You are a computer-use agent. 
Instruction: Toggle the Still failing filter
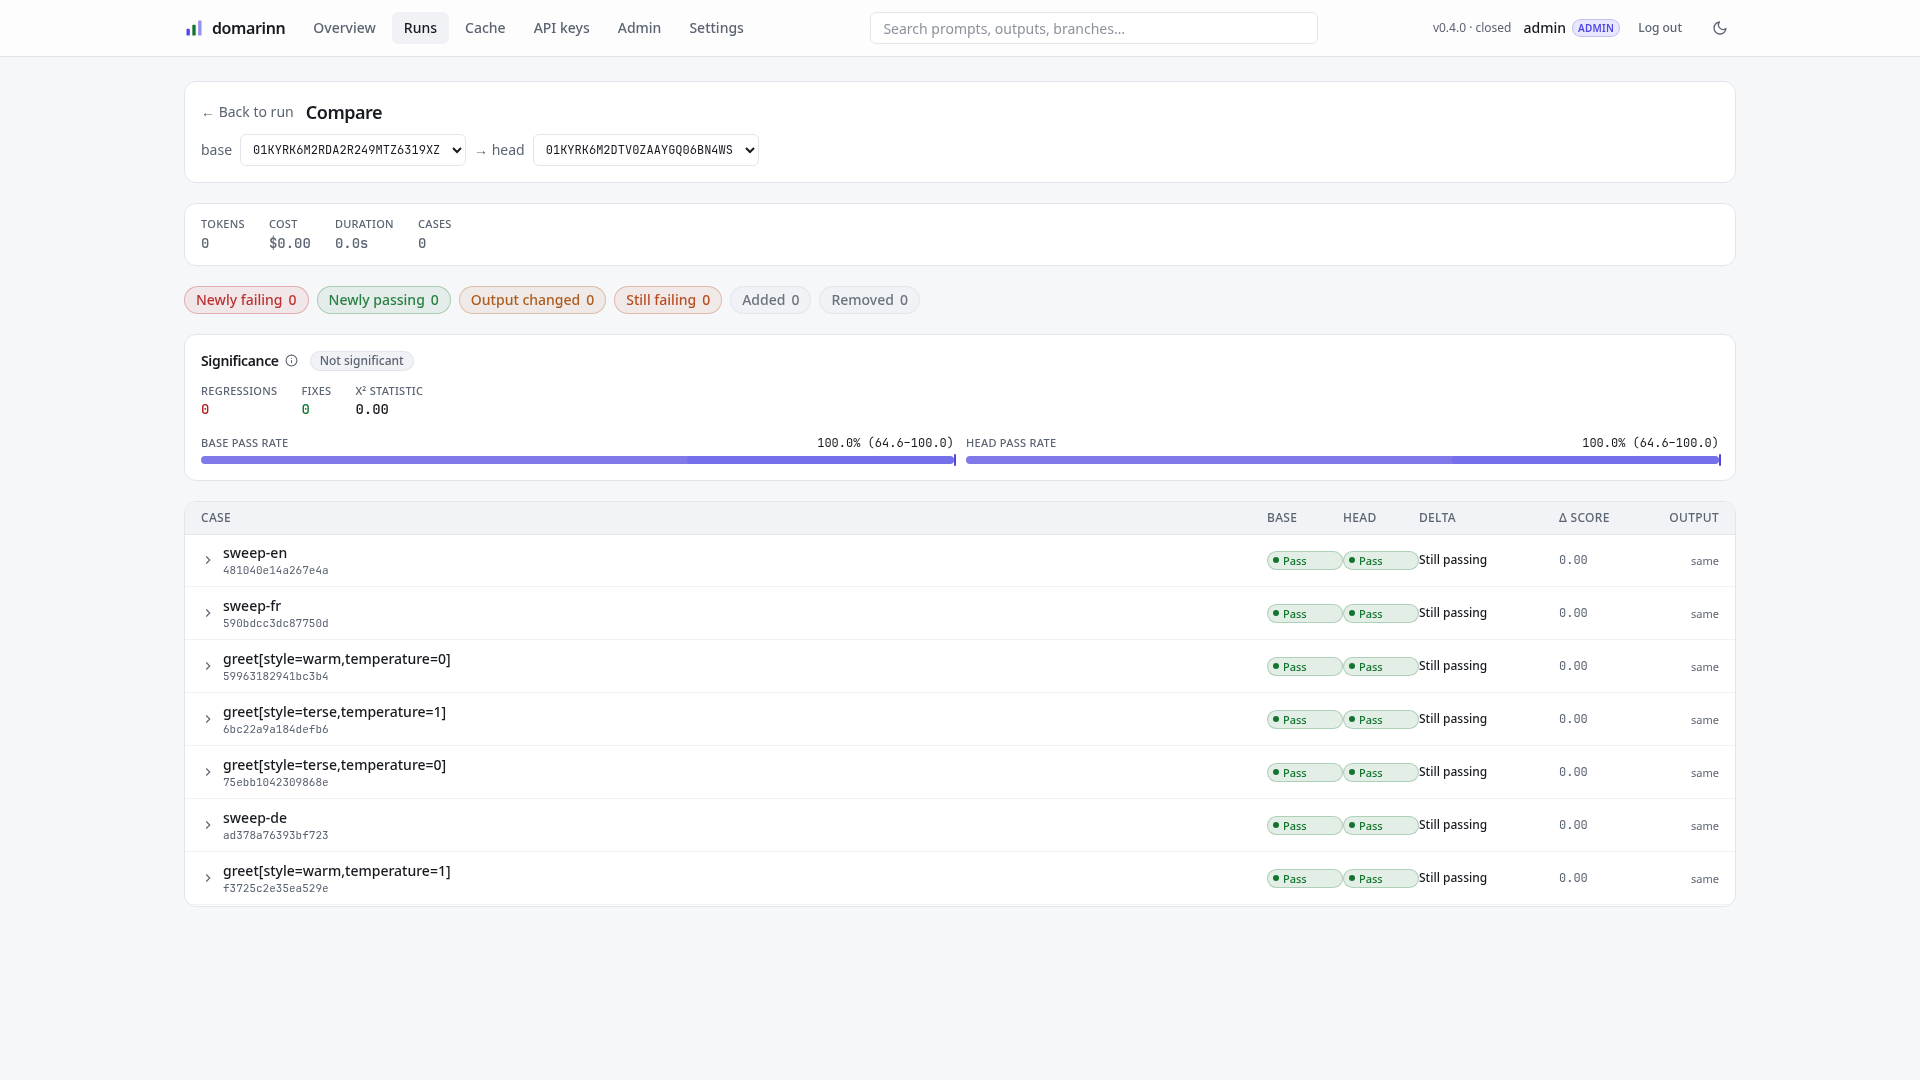pyautogui.click(x=668, y=300)
